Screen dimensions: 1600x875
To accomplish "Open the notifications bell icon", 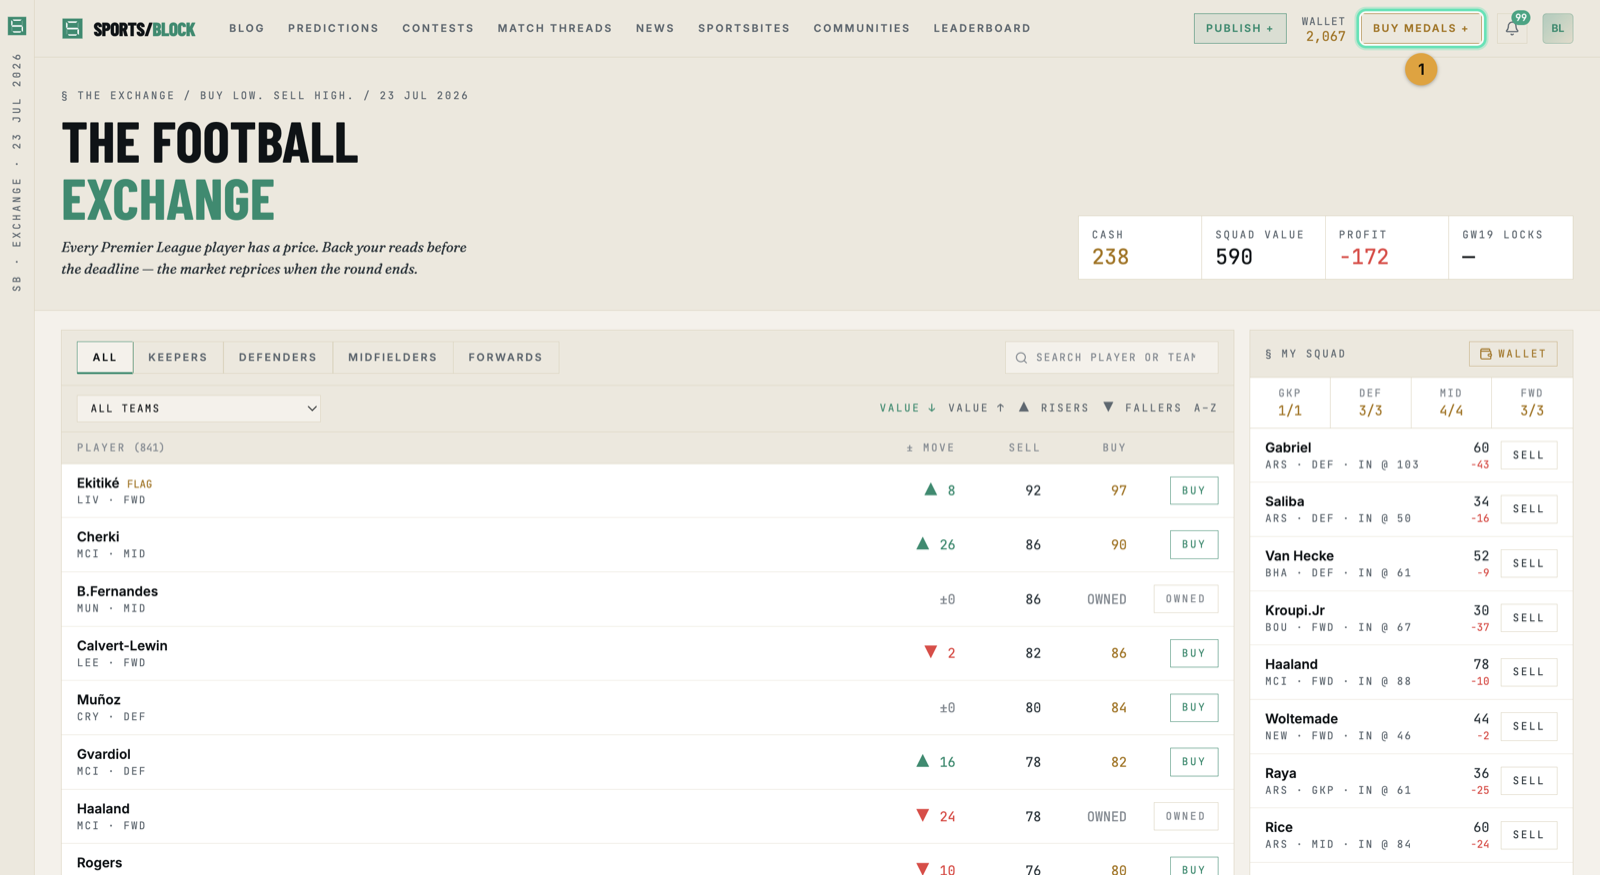I will pyautogui.click(x=1512, y=28).
